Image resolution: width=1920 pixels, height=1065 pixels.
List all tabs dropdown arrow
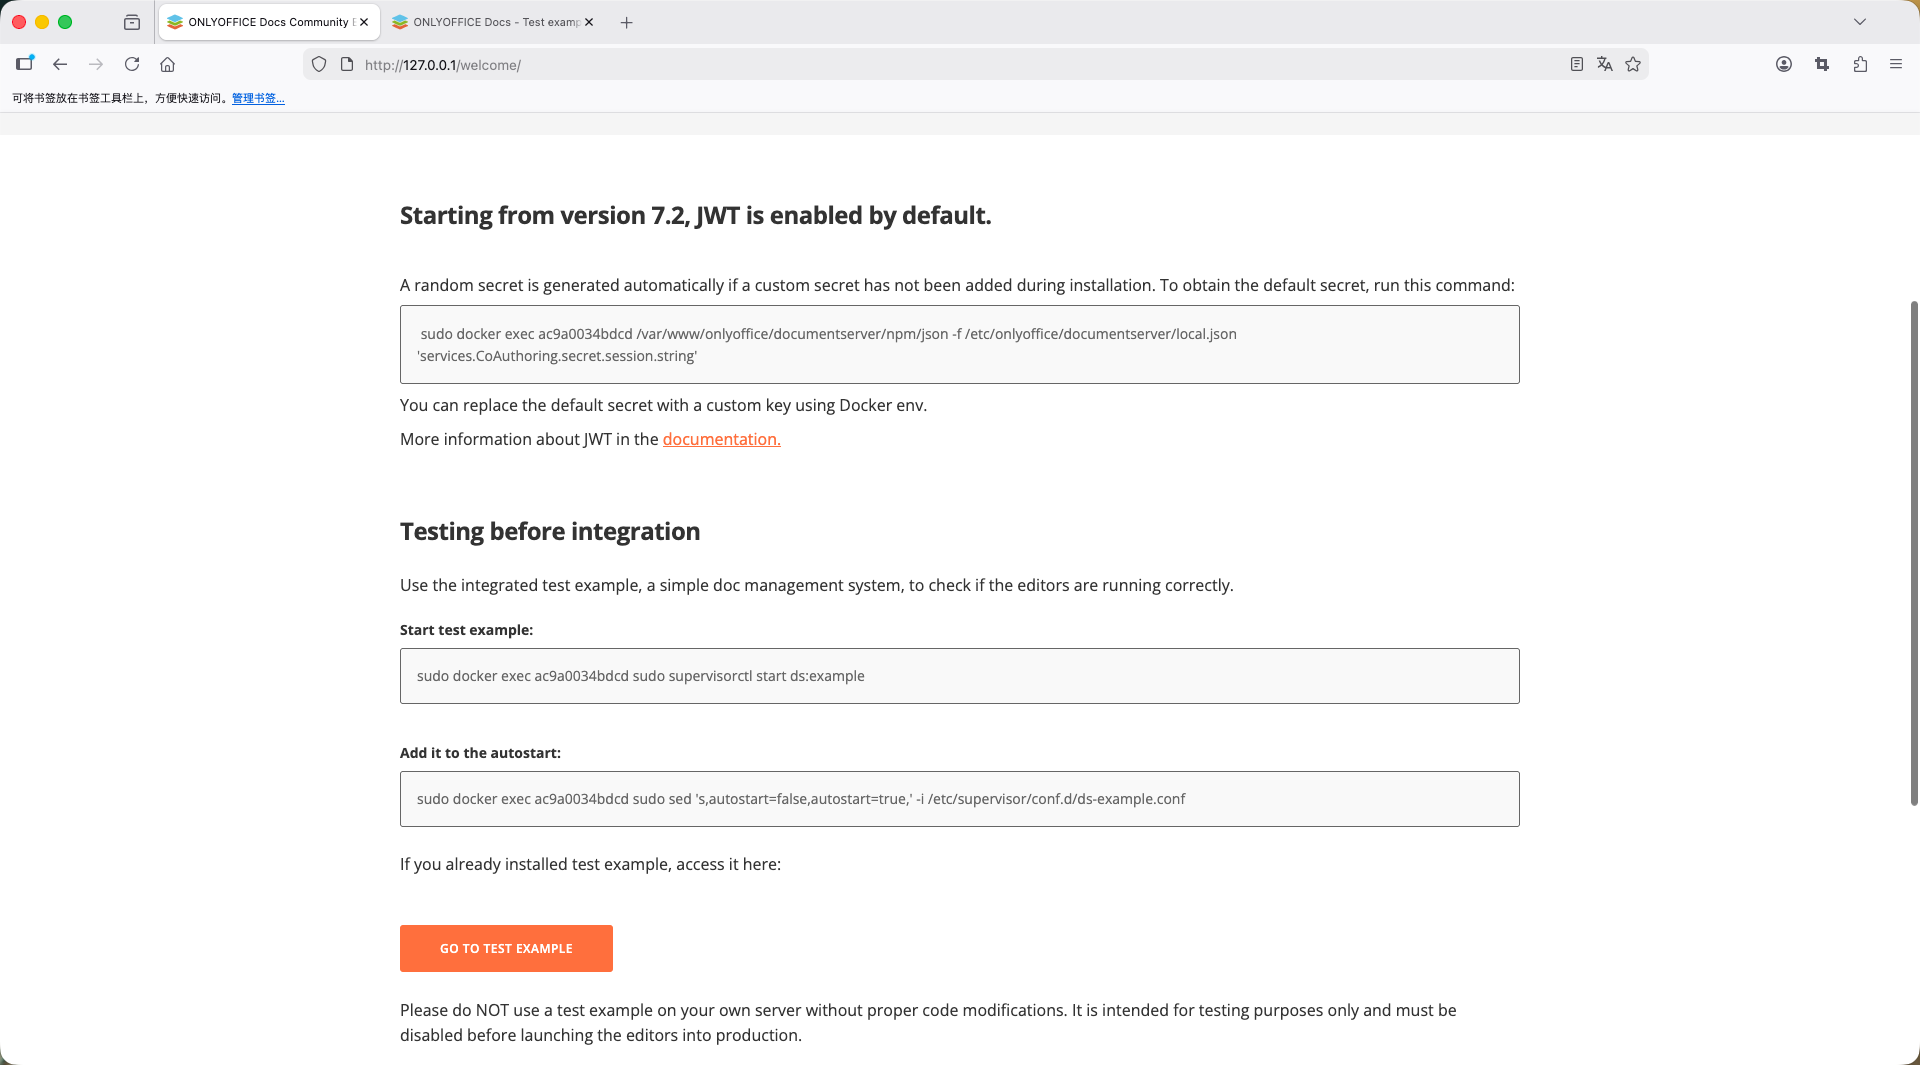(x=1860, y=22)
